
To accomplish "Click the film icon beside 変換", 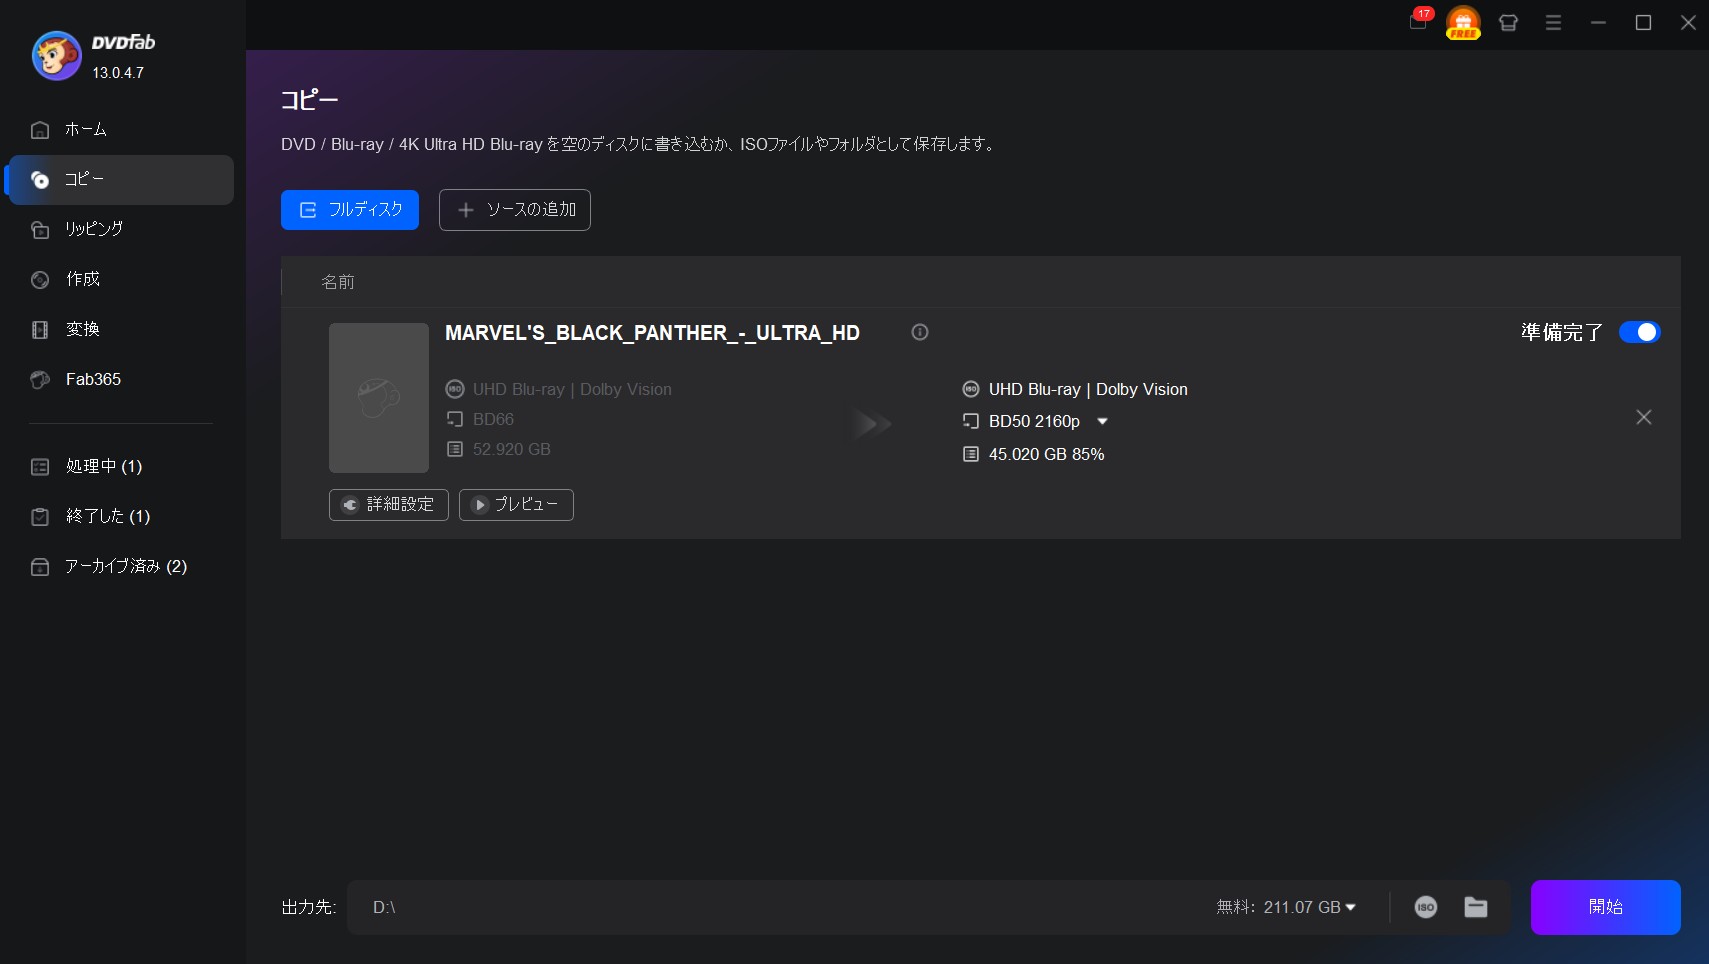I will [40, 330].
